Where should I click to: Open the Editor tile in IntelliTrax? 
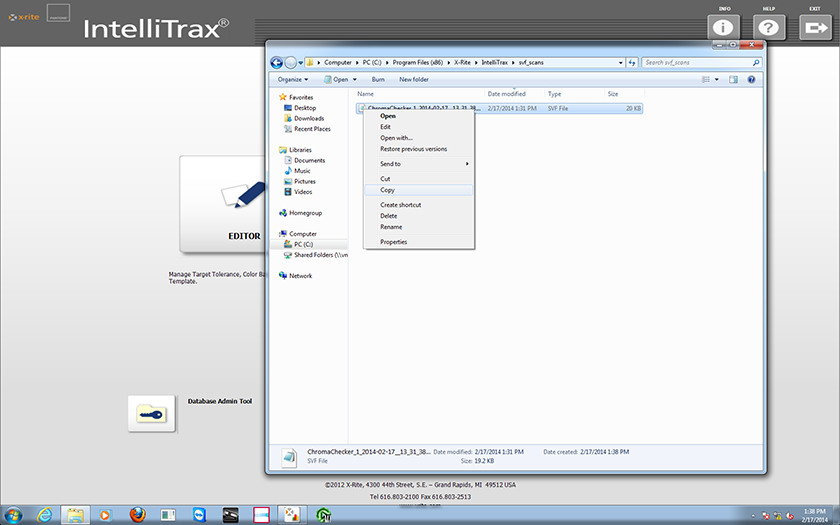[222, 204]
